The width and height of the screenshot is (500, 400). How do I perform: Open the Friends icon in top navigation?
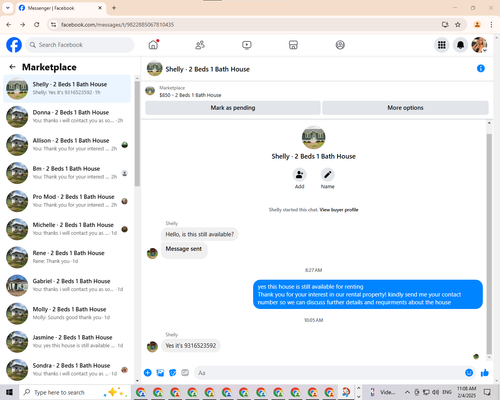coord(200,45)
